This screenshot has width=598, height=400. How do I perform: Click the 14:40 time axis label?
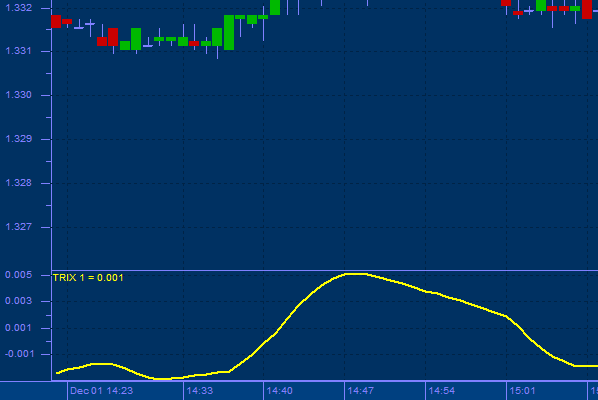pyautogui.click(x=280, y=391)
